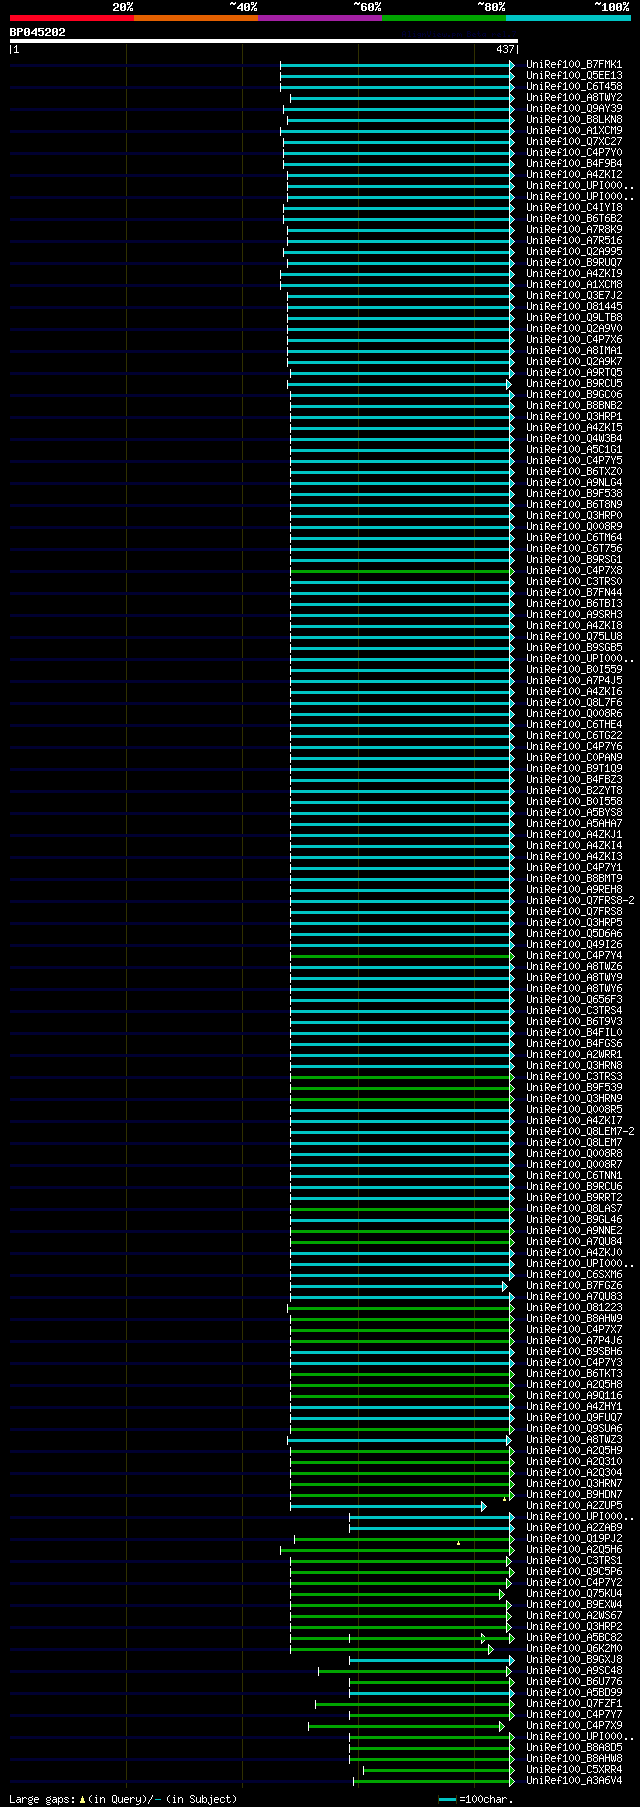Click UniRef100_C4P7X8 label
This screenshot has height=1807, width=640.
pos(574,570)
